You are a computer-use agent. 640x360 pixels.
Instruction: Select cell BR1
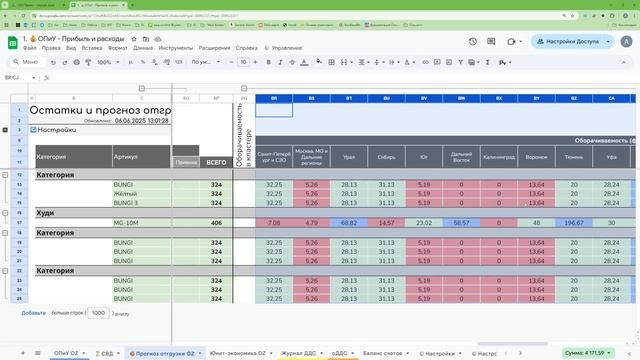click(274, 110)
